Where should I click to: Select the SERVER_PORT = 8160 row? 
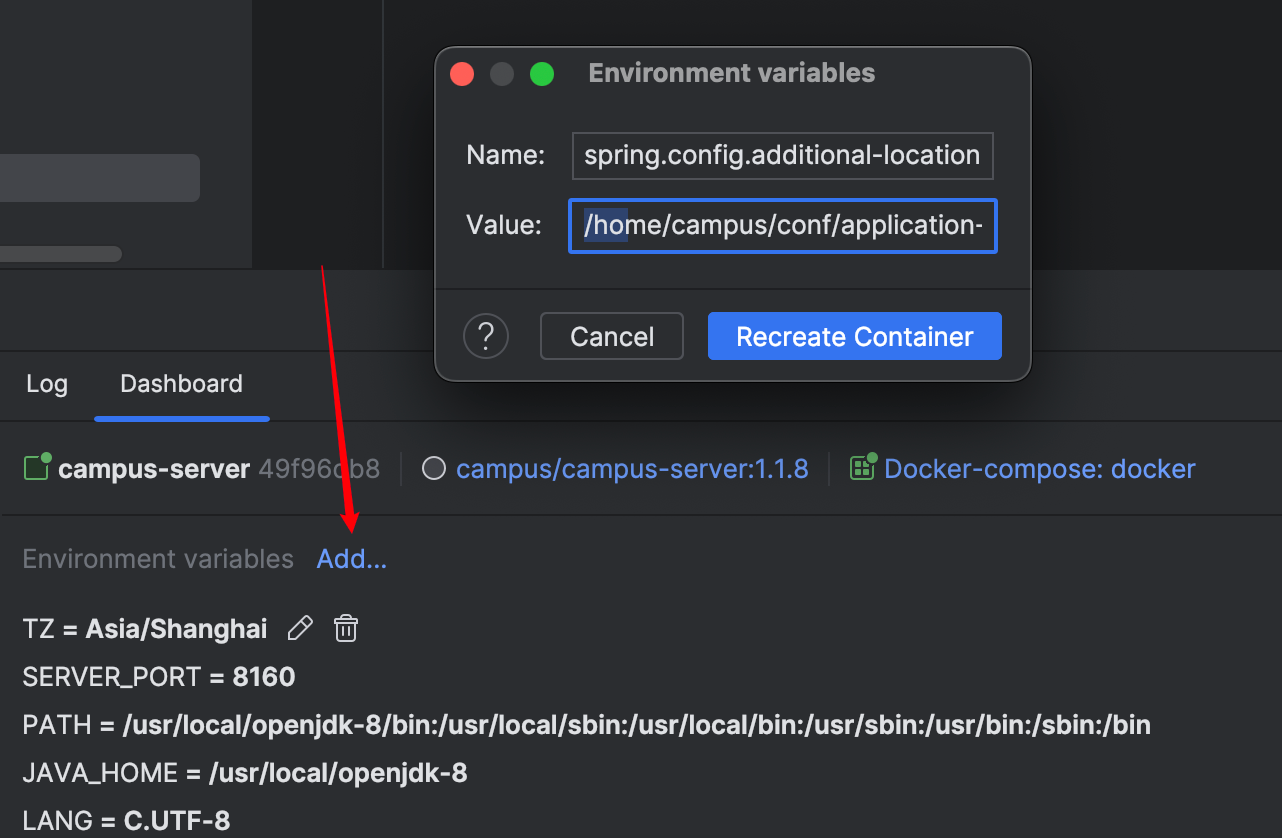point(159,677)
